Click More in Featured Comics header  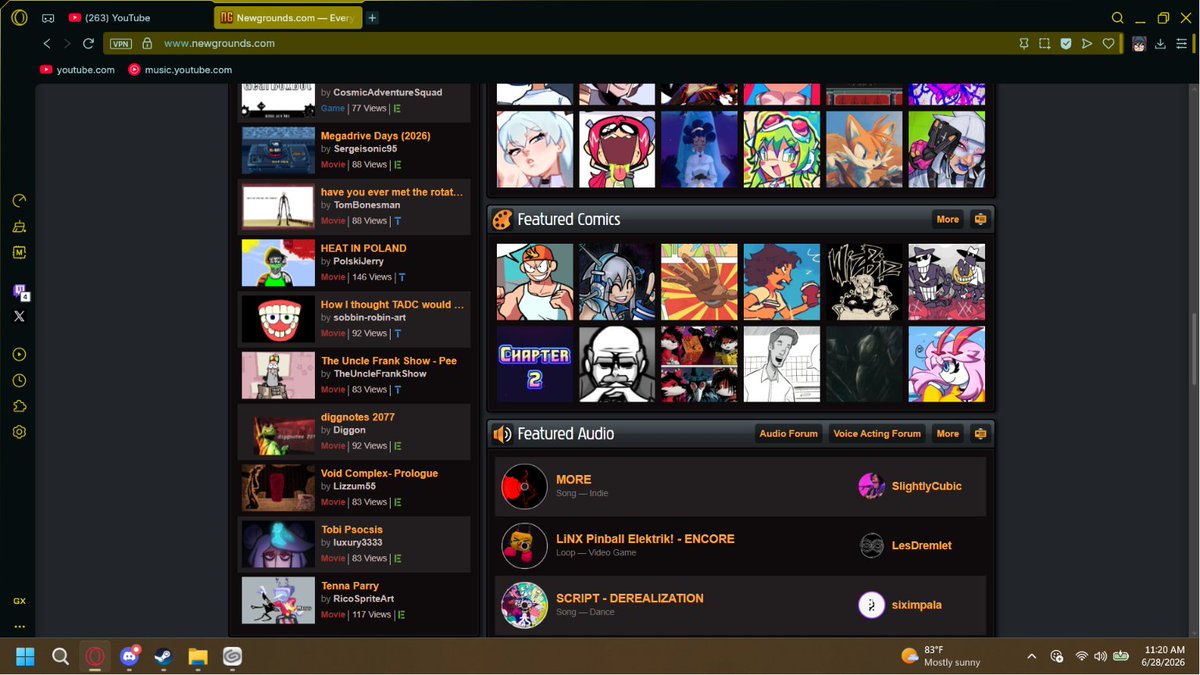(x=948, y=219)
